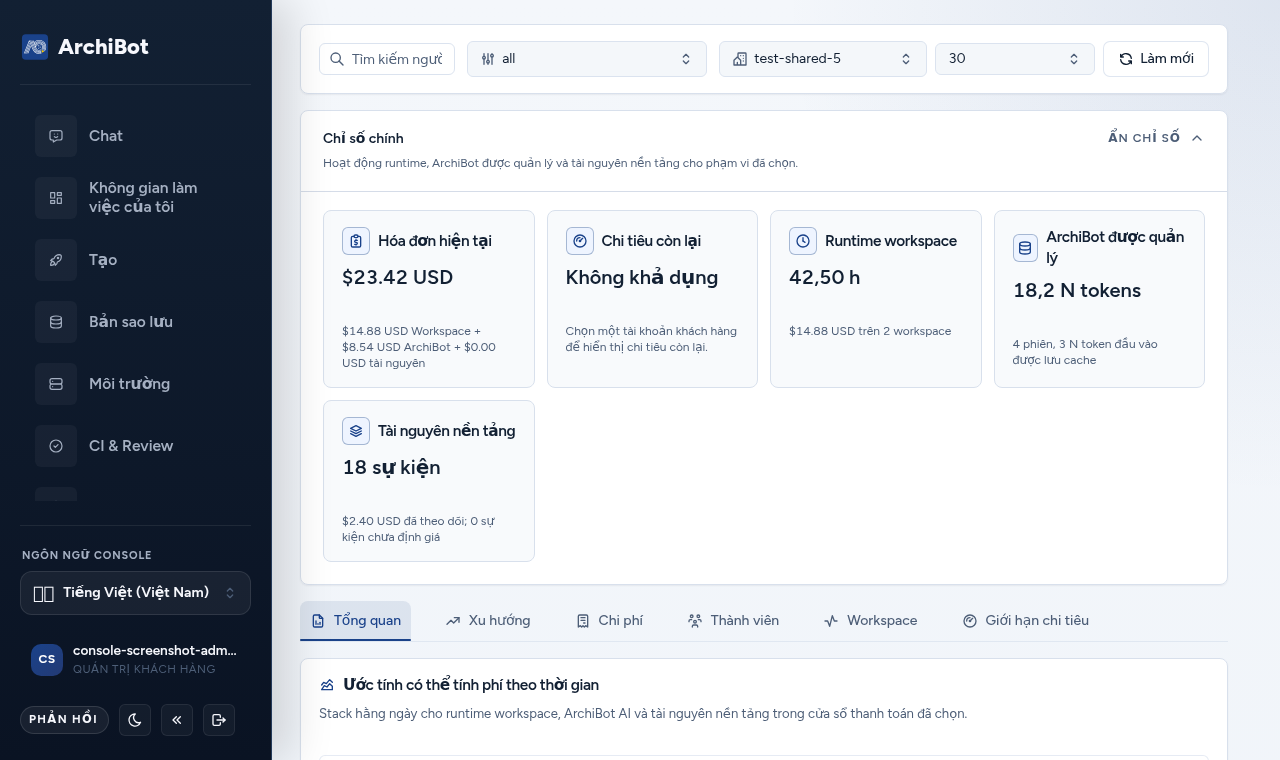The width and height of the screenshot is (1280, 760).
Task: Click the Không khả dụng value
Action: click(642, 277)
